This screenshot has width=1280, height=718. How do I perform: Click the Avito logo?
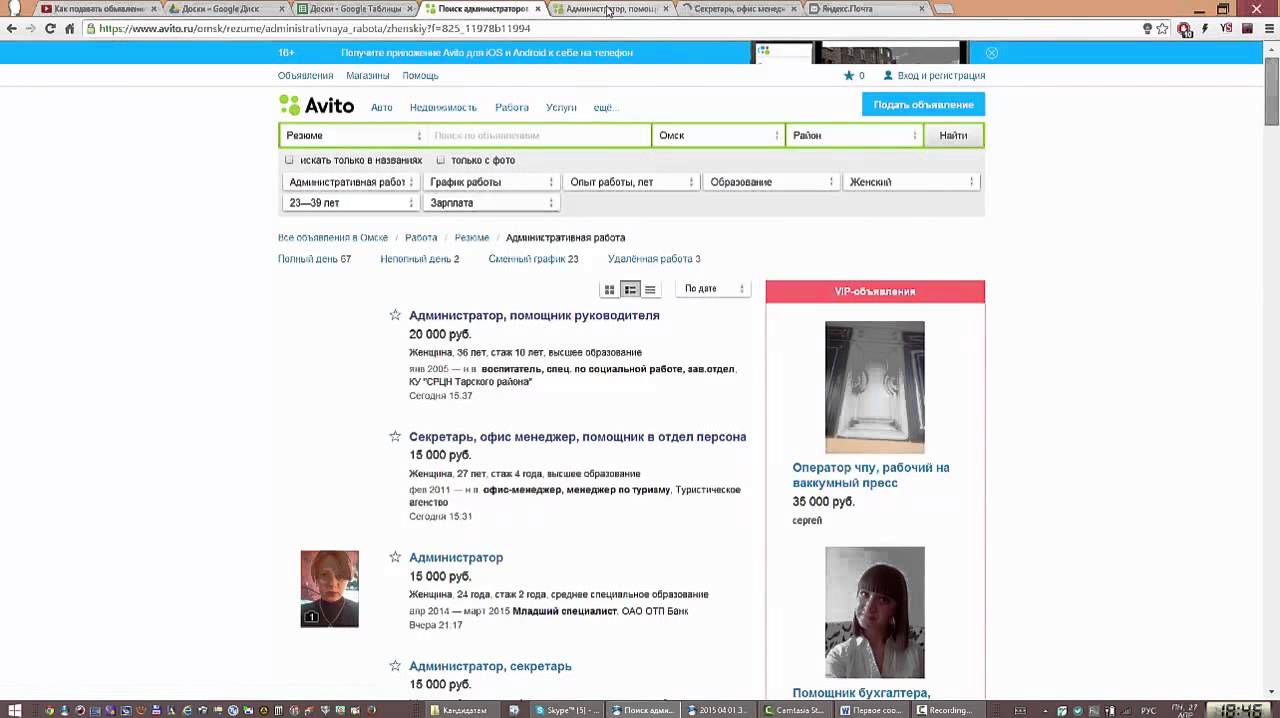point(316,105)
